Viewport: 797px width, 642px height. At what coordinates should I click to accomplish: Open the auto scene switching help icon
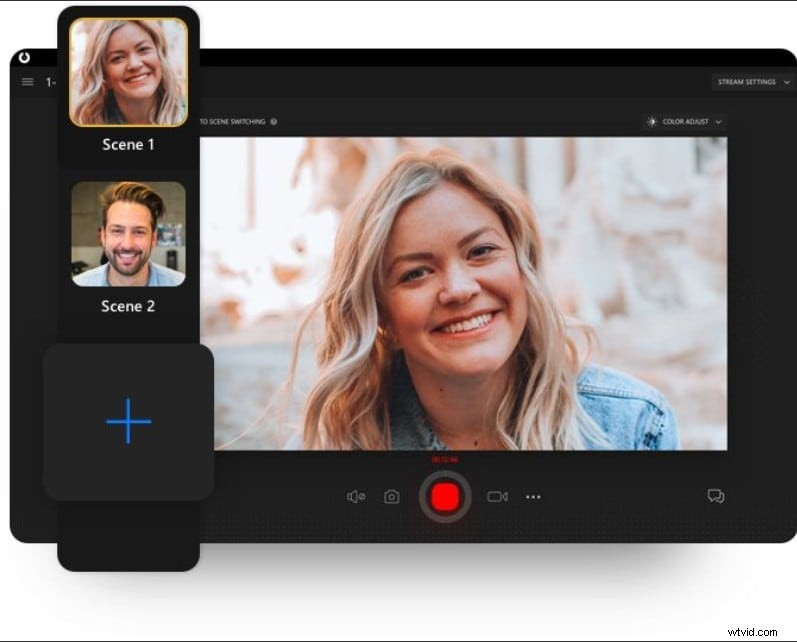274,121
